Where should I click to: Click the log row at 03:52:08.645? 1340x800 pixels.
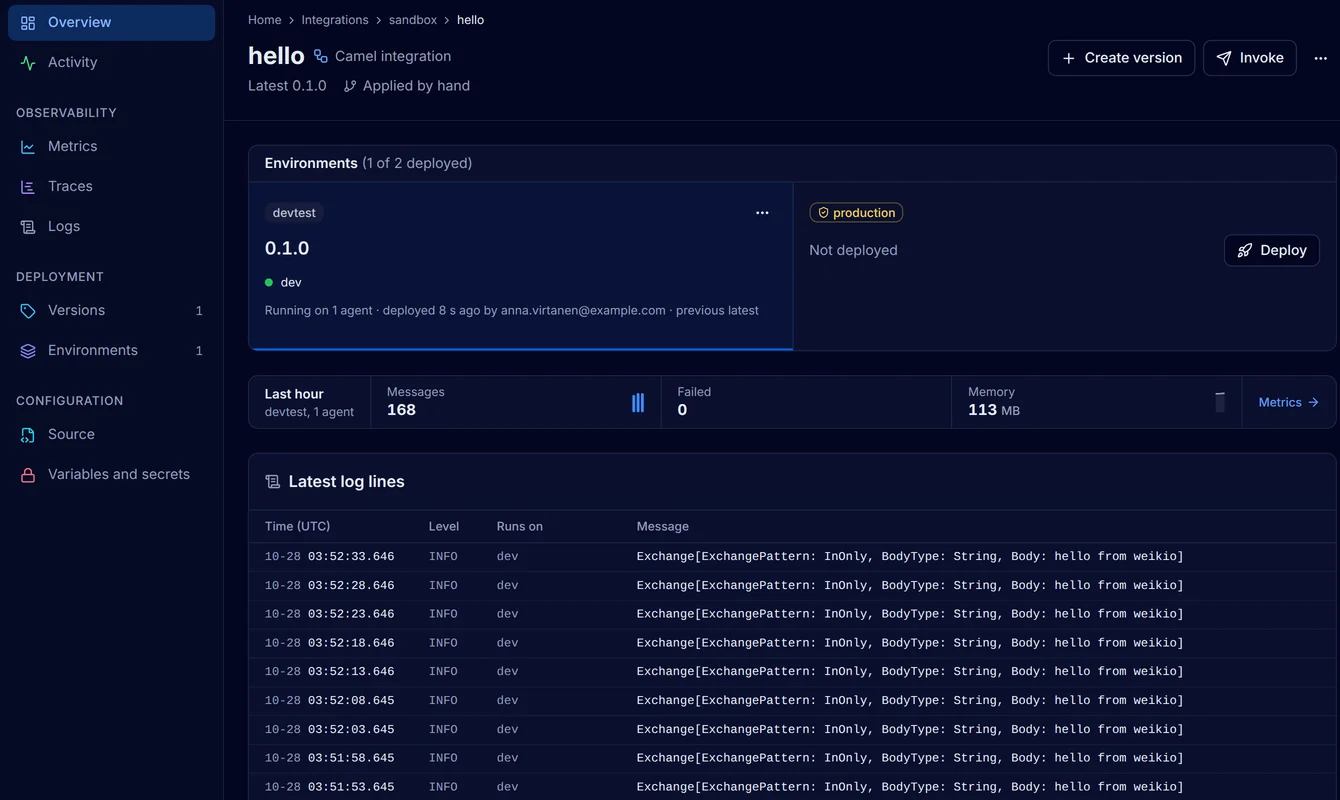[792, 701]
